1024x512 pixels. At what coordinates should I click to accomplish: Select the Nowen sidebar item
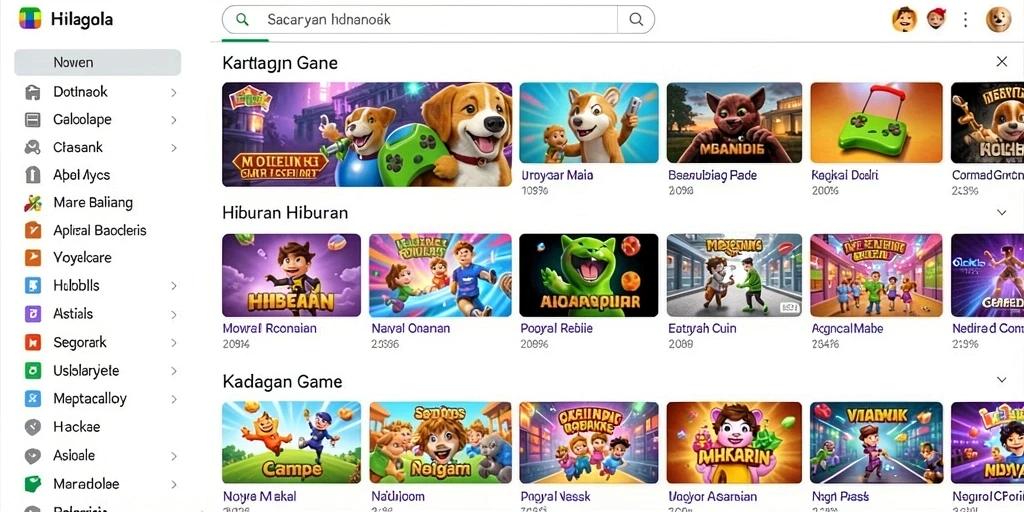(x=97, y=63)
